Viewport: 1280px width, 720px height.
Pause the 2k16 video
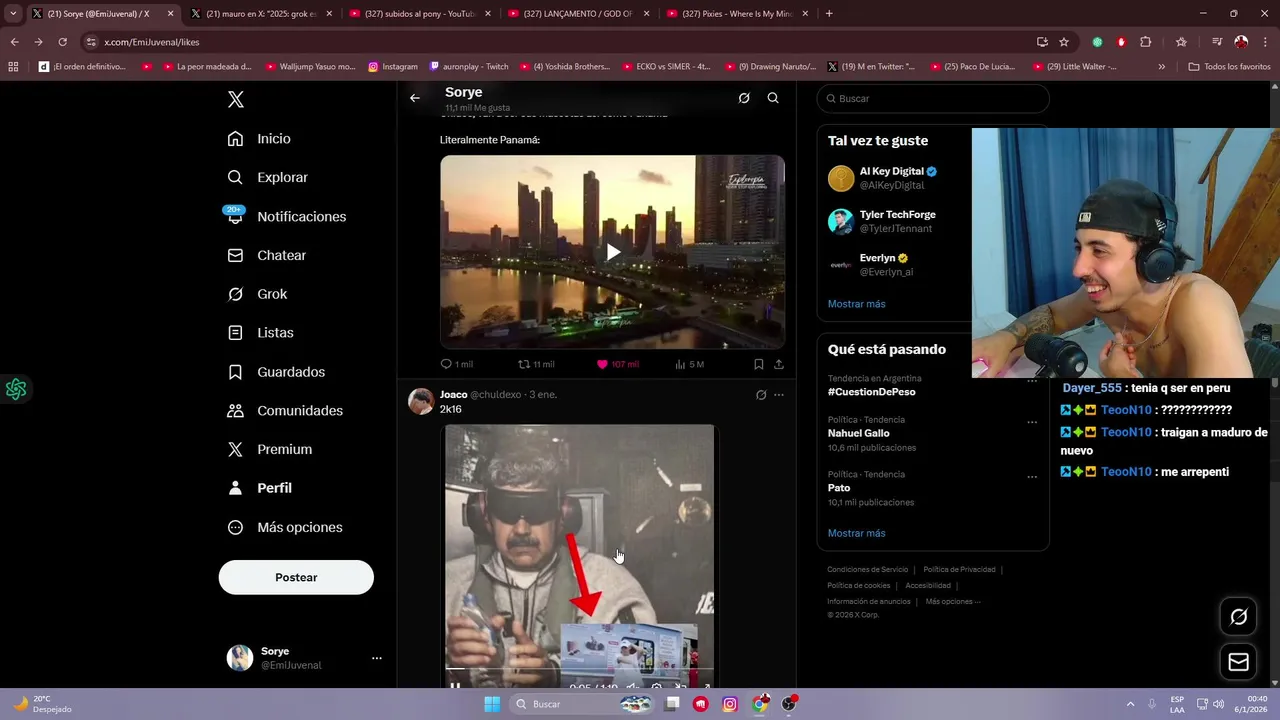[x=455, y=686]
